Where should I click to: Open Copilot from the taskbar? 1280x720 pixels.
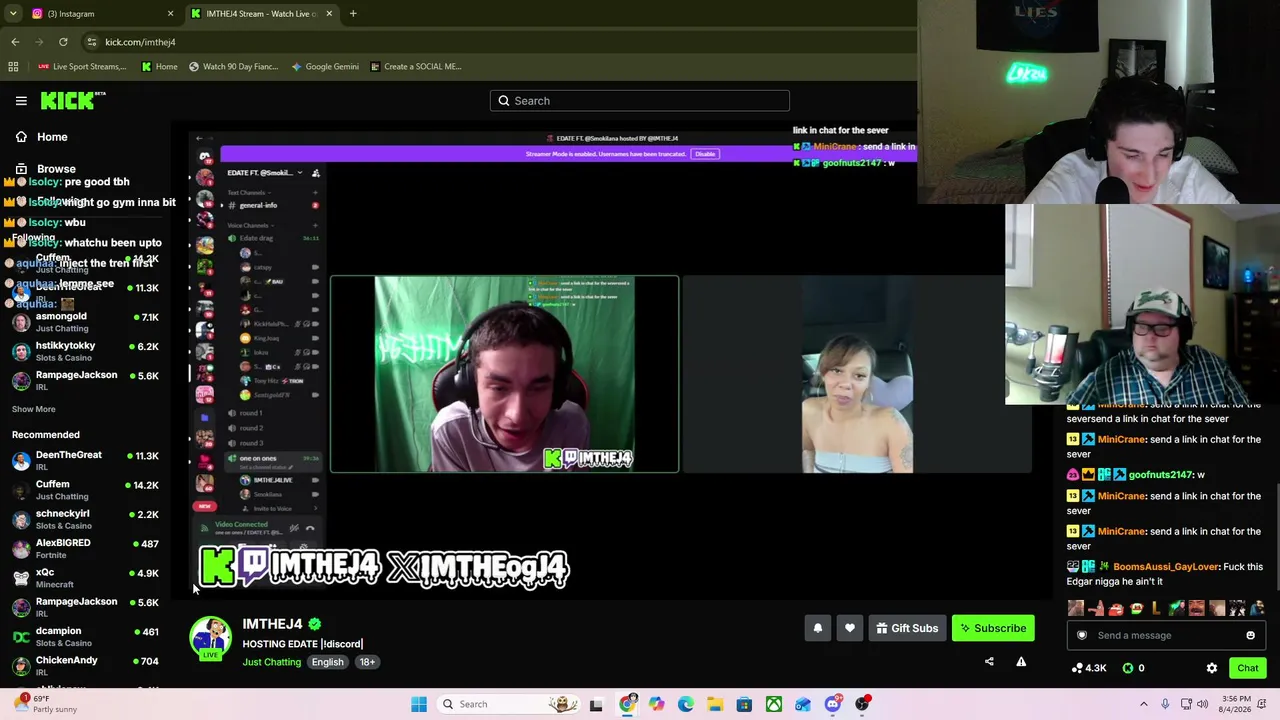[x=656, y=704]
